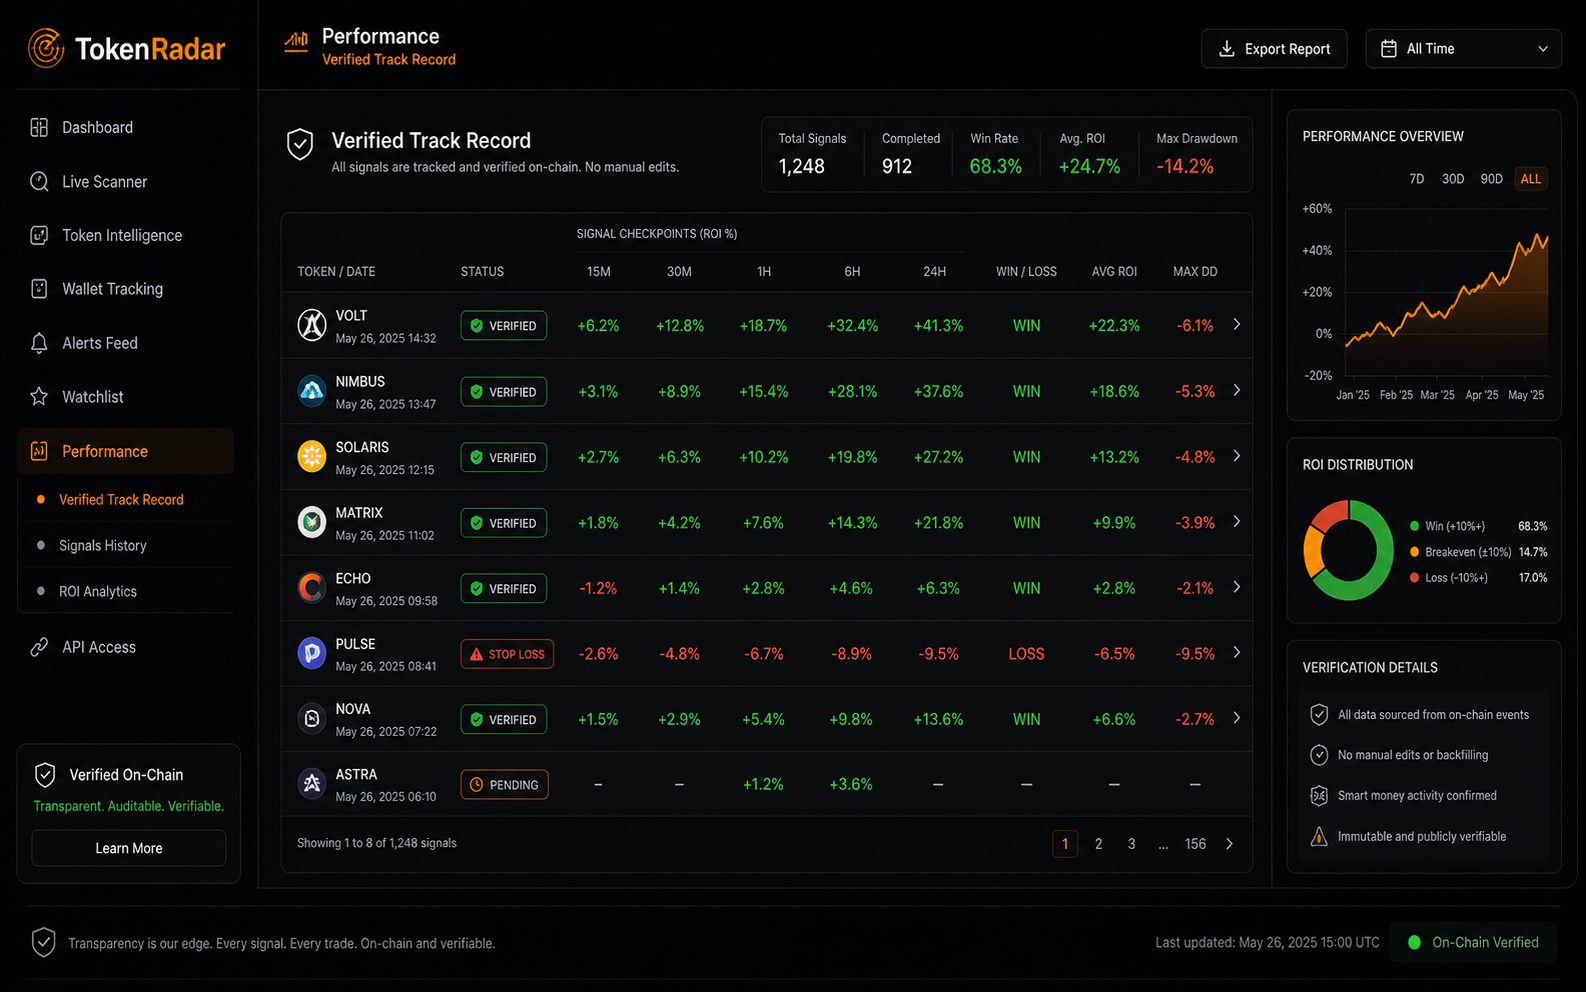Click the STOP LOSS badge on PULSE row
1586x992 pixels.
507,654
